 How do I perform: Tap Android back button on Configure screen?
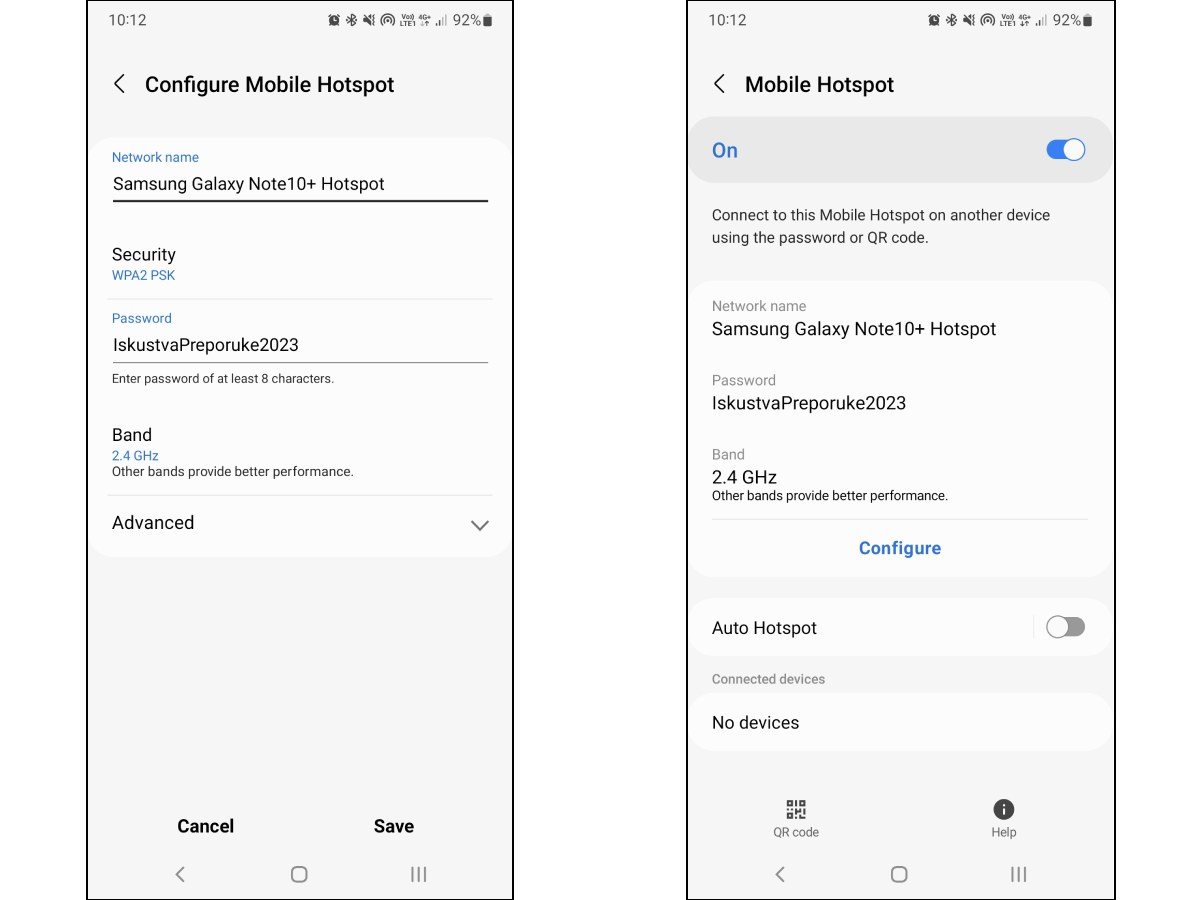coord(180,874)
